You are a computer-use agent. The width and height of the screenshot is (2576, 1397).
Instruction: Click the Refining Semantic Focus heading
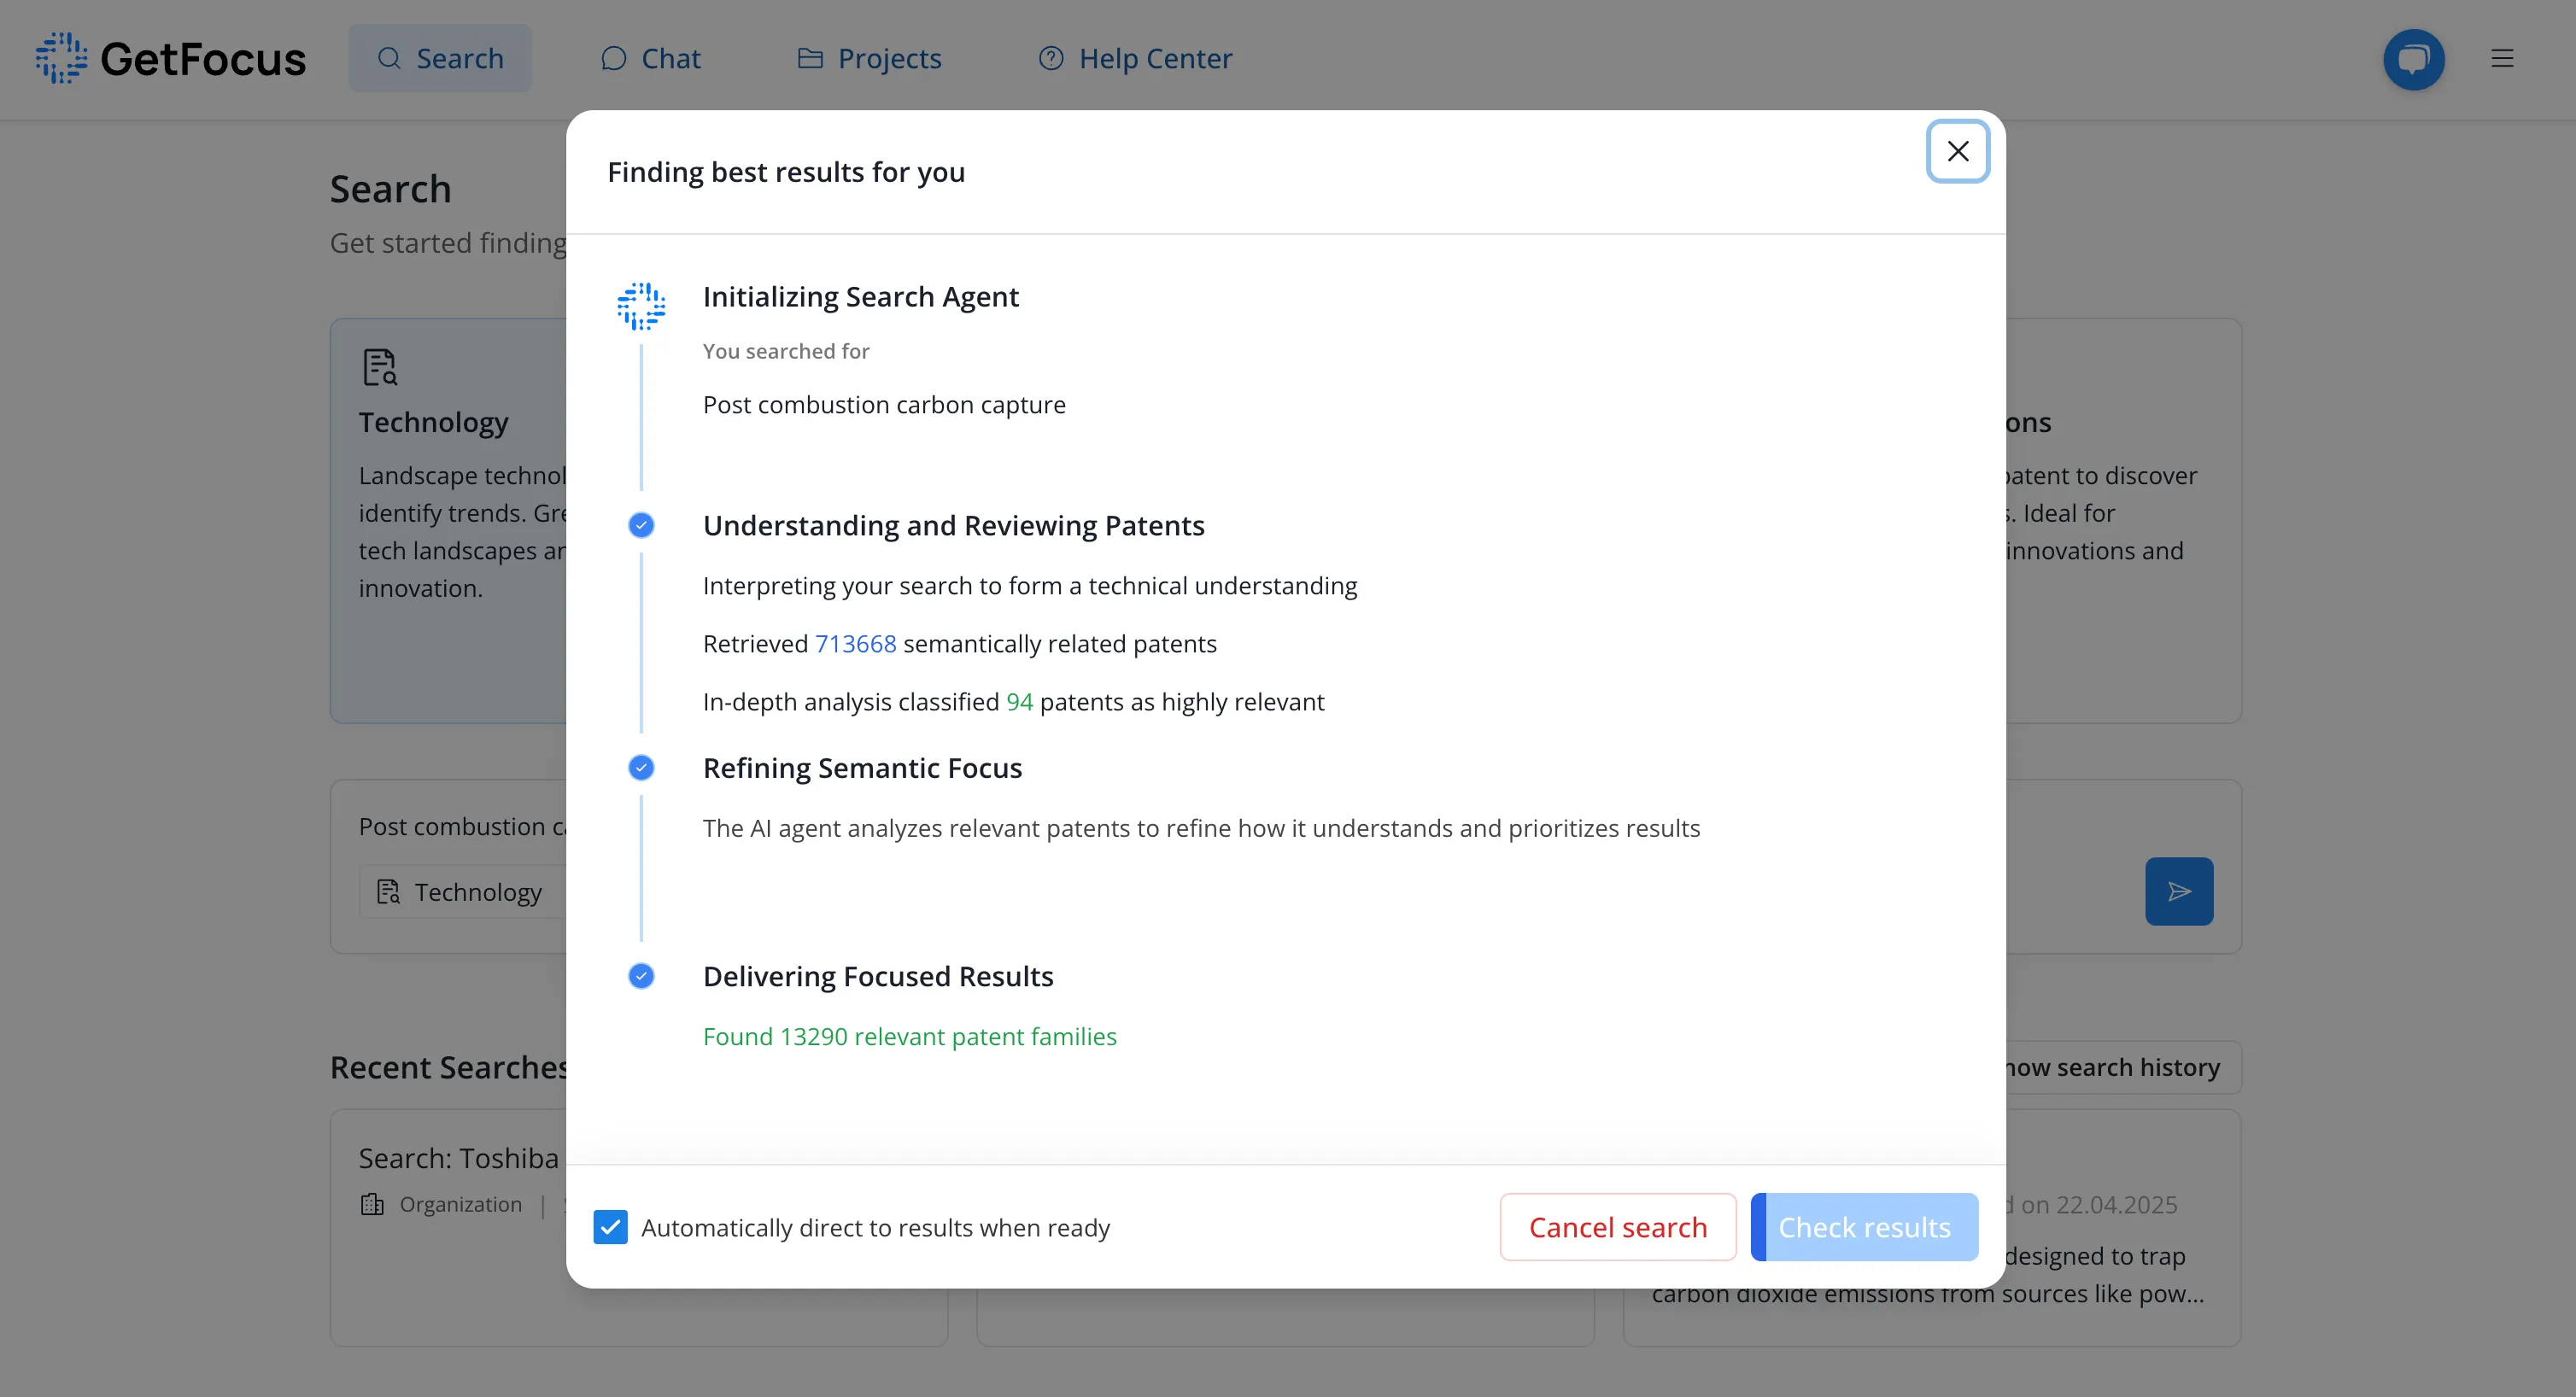click(862, 767)
